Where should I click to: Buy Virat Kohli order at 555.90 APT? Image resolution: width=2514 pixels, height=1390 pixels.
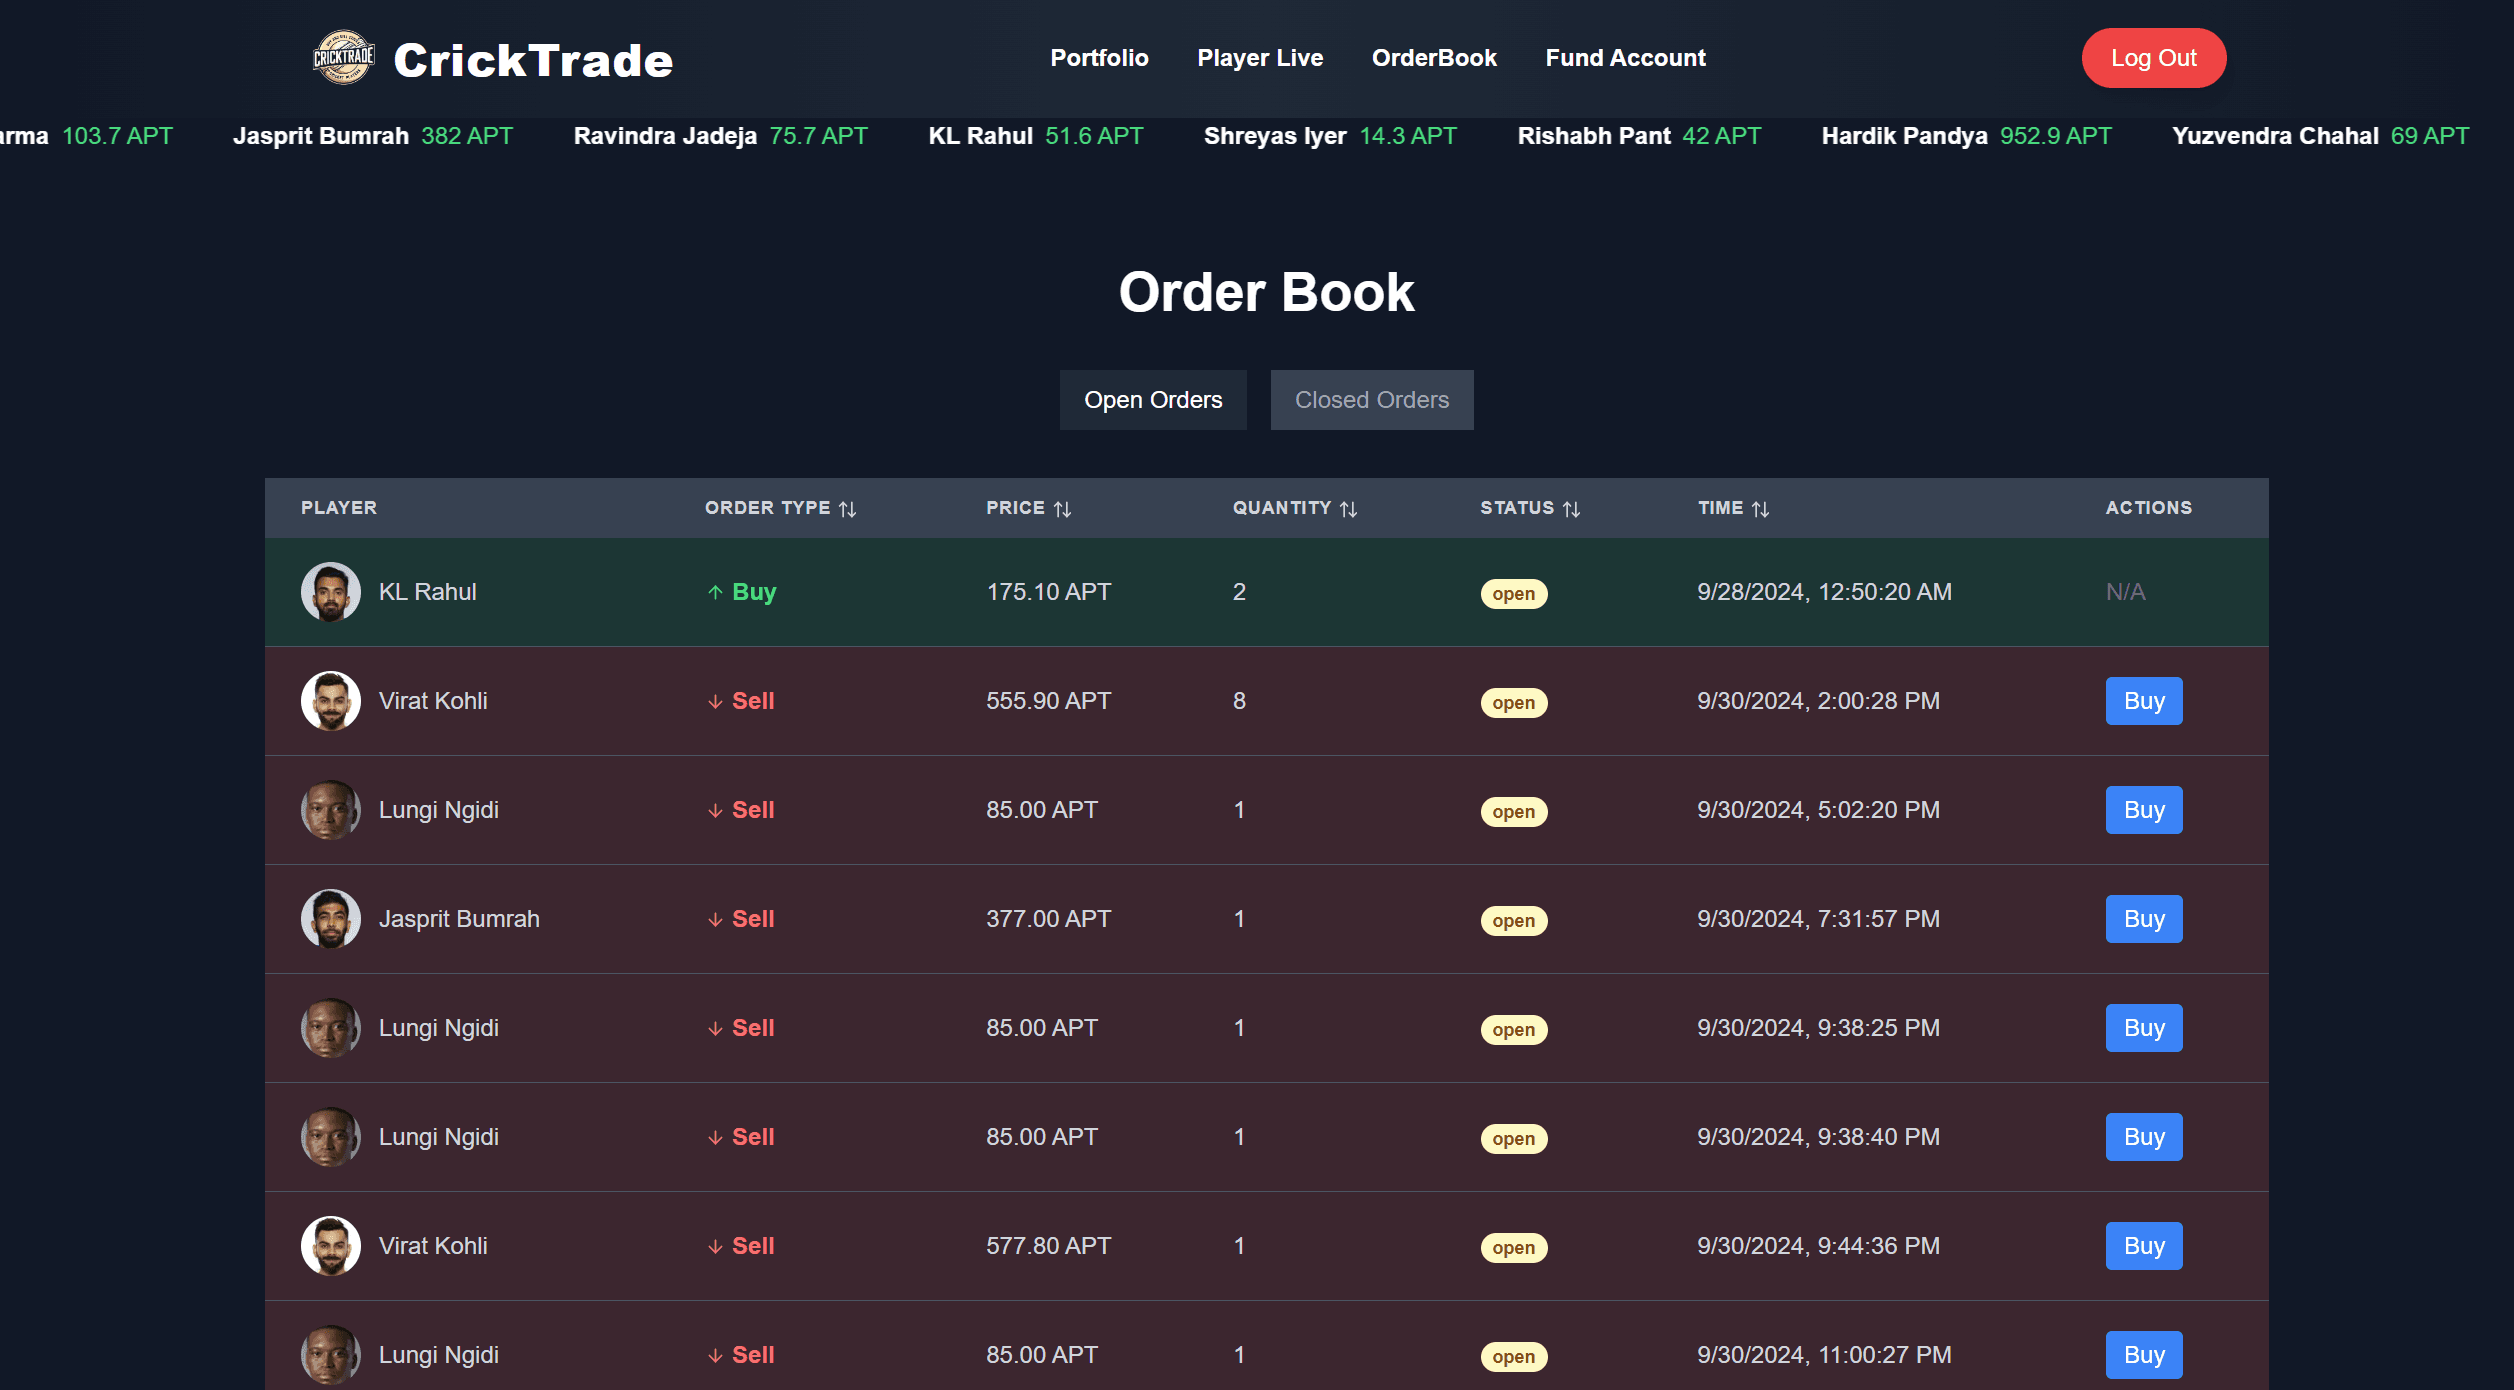pyautogui.click(x=2144, y=701)
